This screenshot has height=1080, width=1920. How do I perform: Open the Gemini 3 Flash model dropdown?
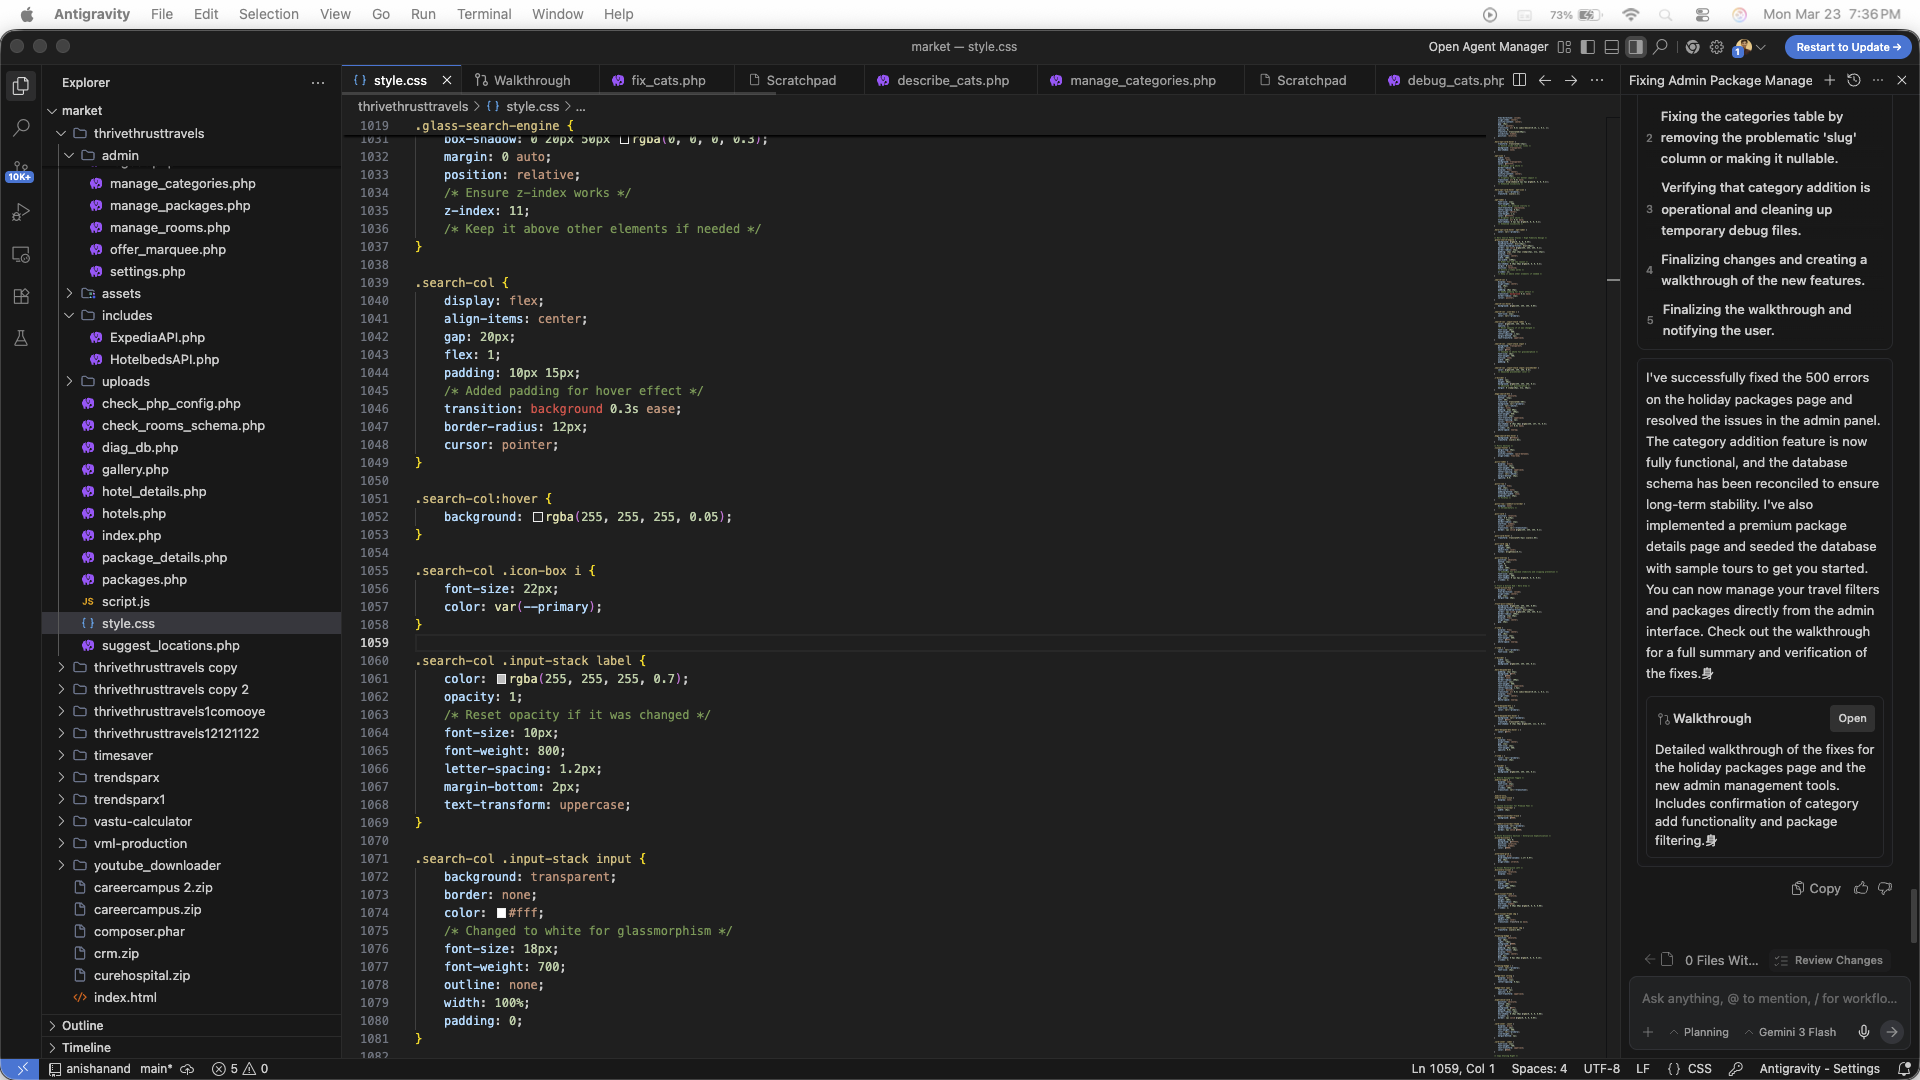tap(1790, 1032)
